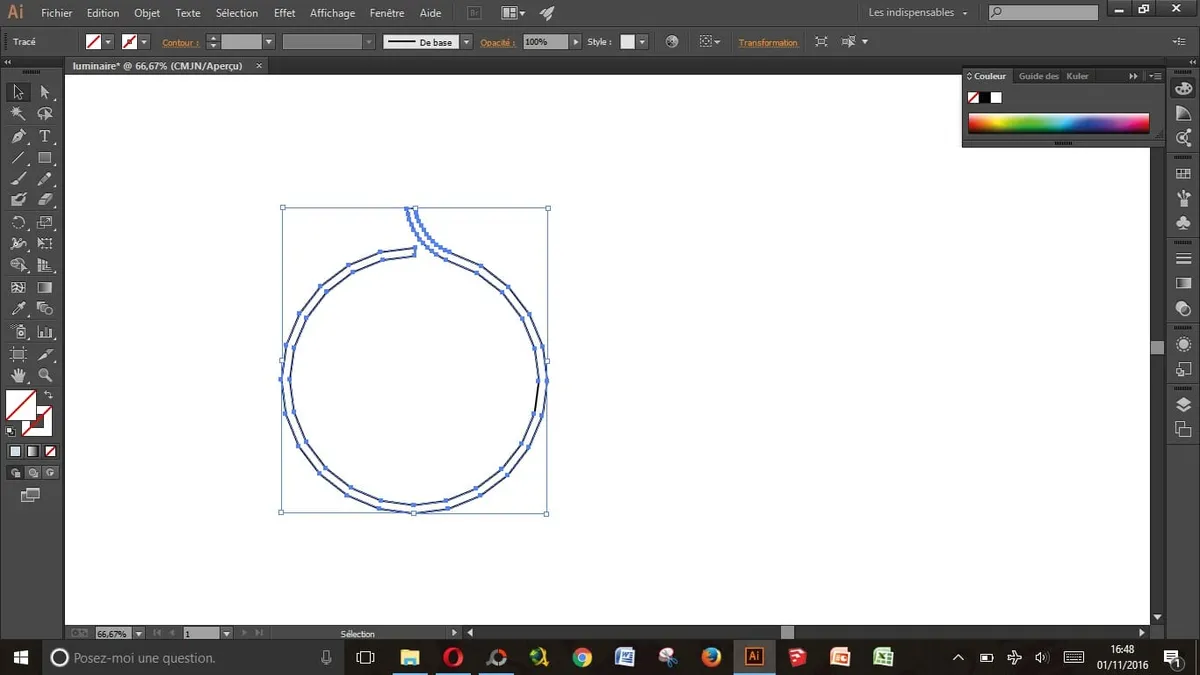Open the Style dropdown arrow
The width and height of the screenshot is (1200, 675).
coord(642,42)
